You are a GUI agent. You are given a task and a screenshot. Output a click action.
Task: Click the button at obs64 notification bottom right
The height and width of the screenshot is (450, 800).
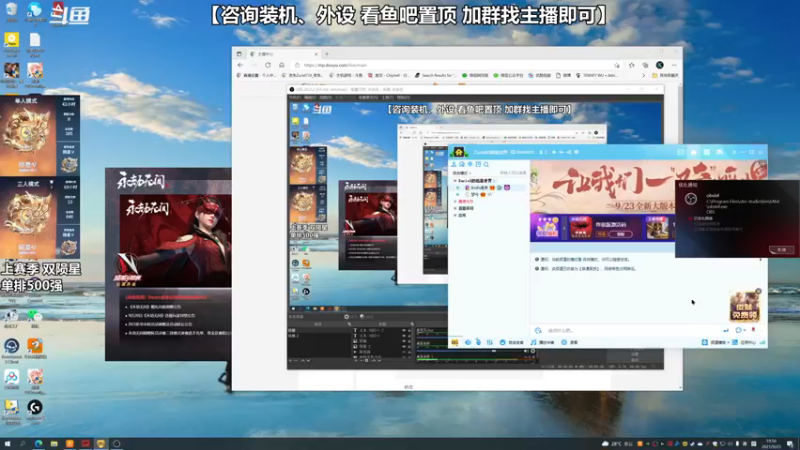[782, 249]
